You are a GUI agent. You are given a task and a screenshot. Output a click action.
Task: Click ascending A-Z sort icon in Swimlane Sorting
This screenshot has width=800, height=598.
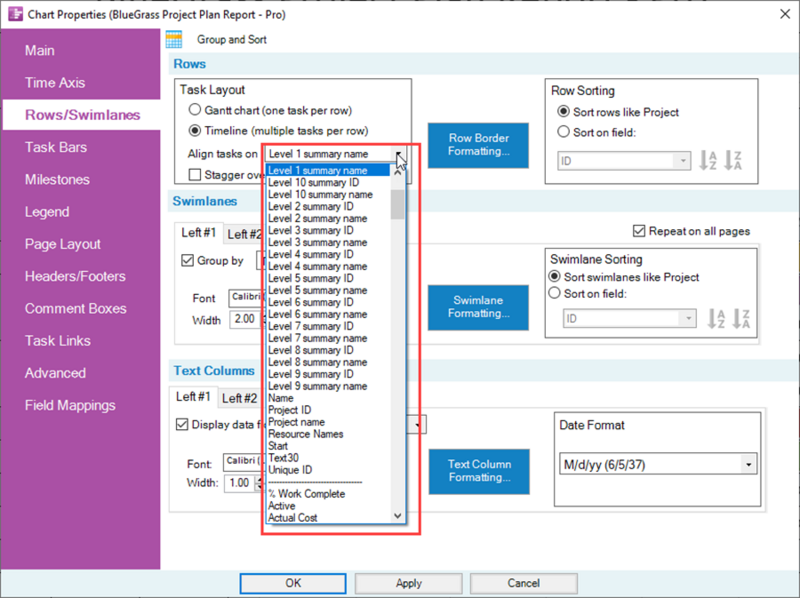pos(716,319)
